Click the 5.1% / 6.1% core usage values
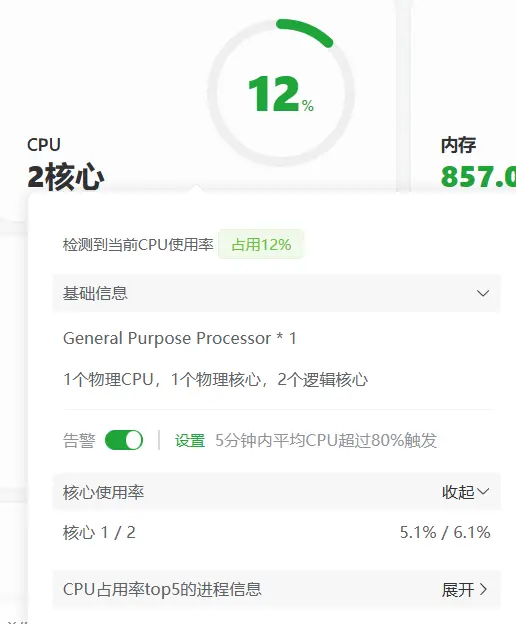 coord(445,532)
